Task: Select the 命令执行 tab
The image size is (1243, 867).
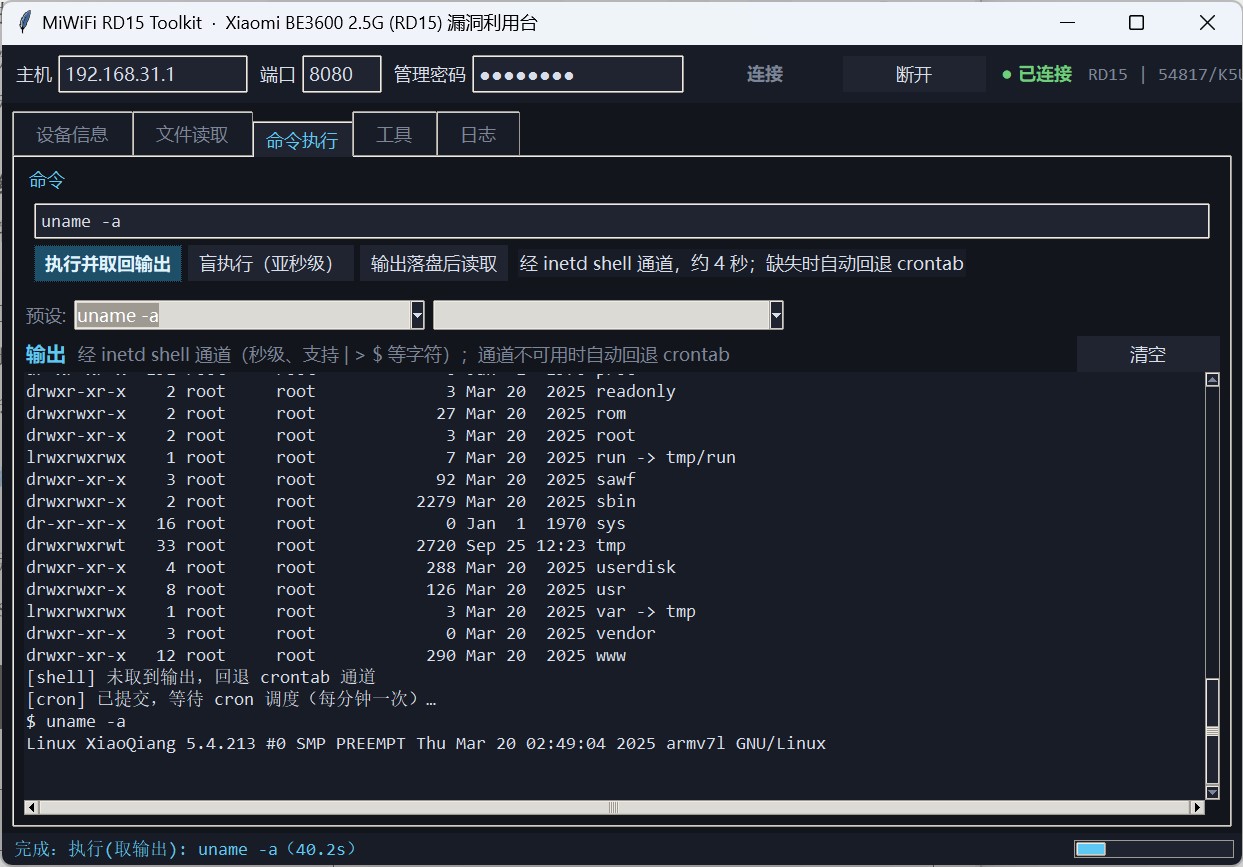Action: [302, 140]
